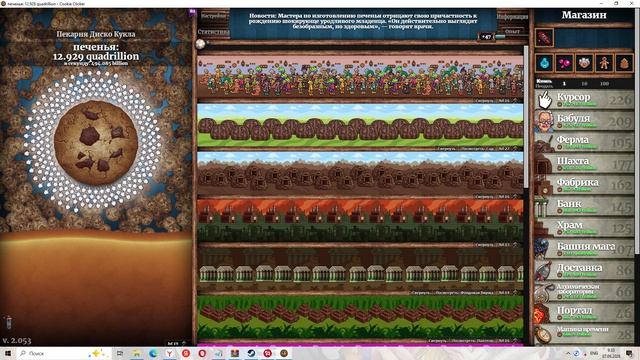Mute the mine building row
Viewport: 640px width, 360px height.
[x=484, y=197]
